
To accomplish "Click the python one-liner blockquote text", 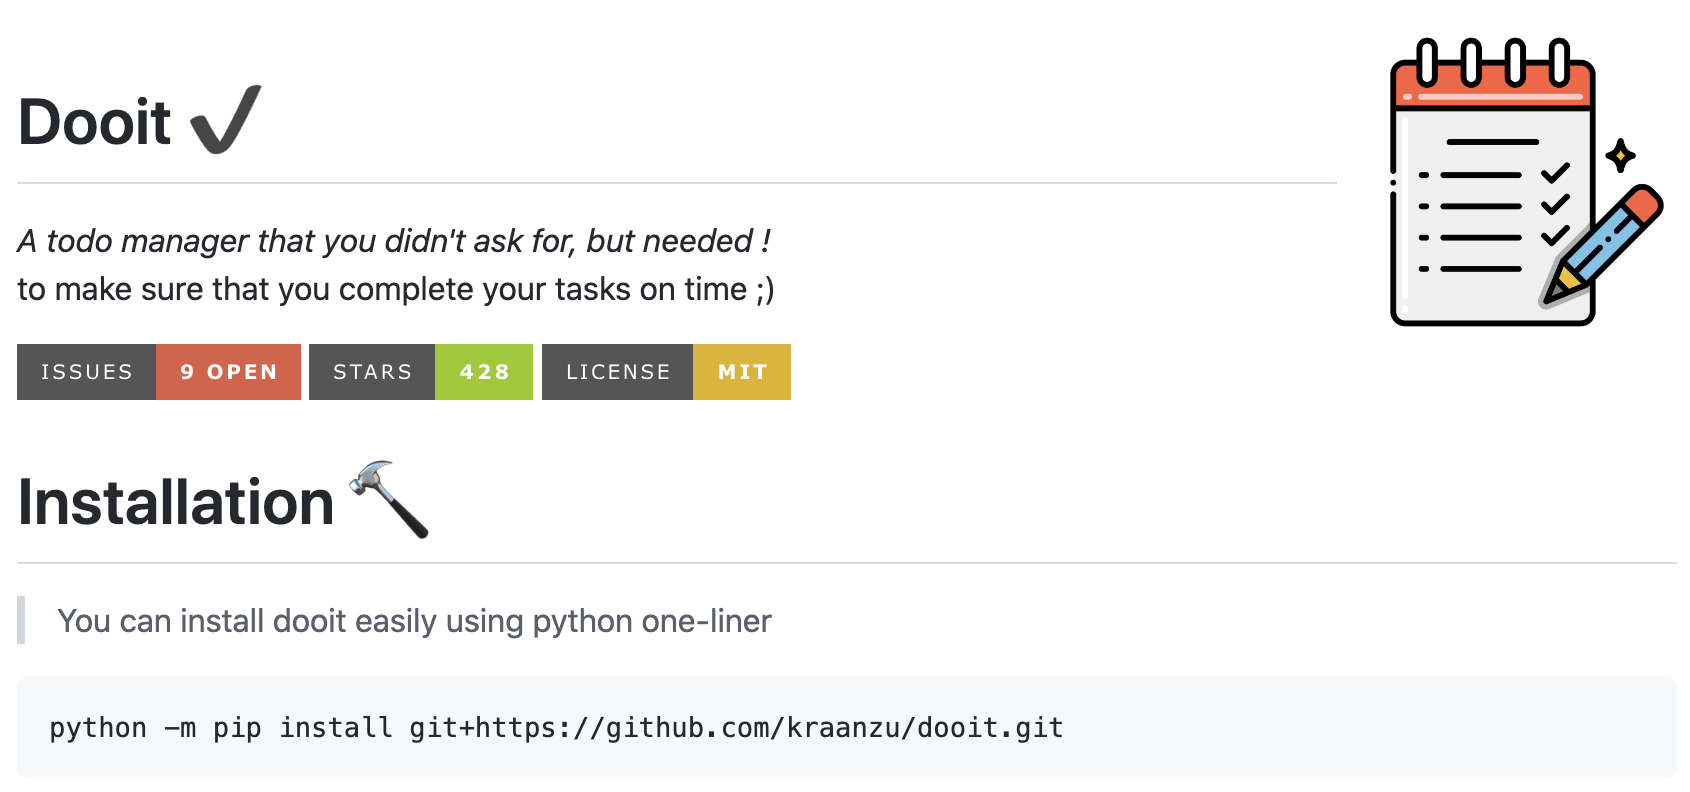I will 414,621.
